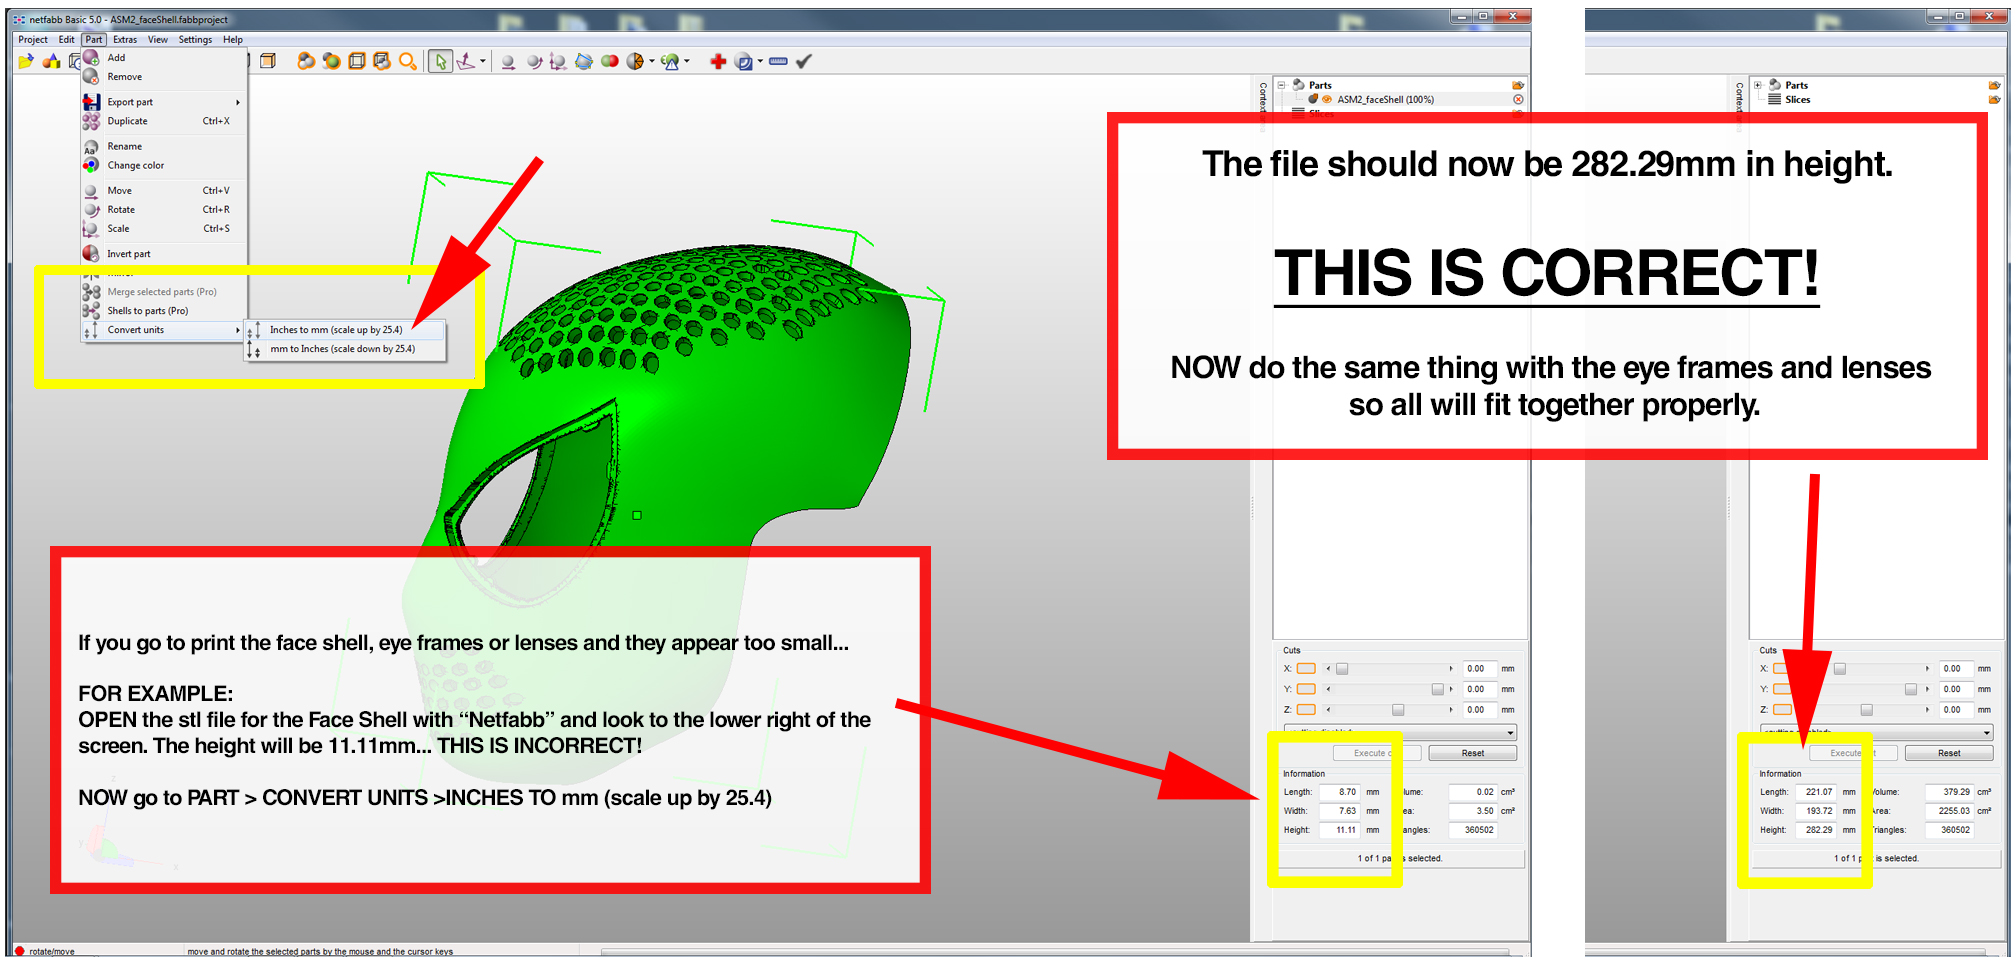Click the rotate part sphere icon
This screenshot has width=2016, height=966.
(x=534, y=62)
